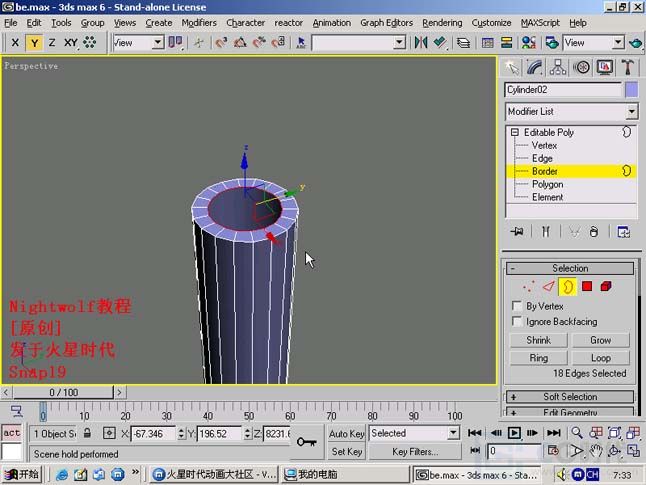Open Render Scene dialog icon
Screen dimensions: 646x485
coord(552,42)
